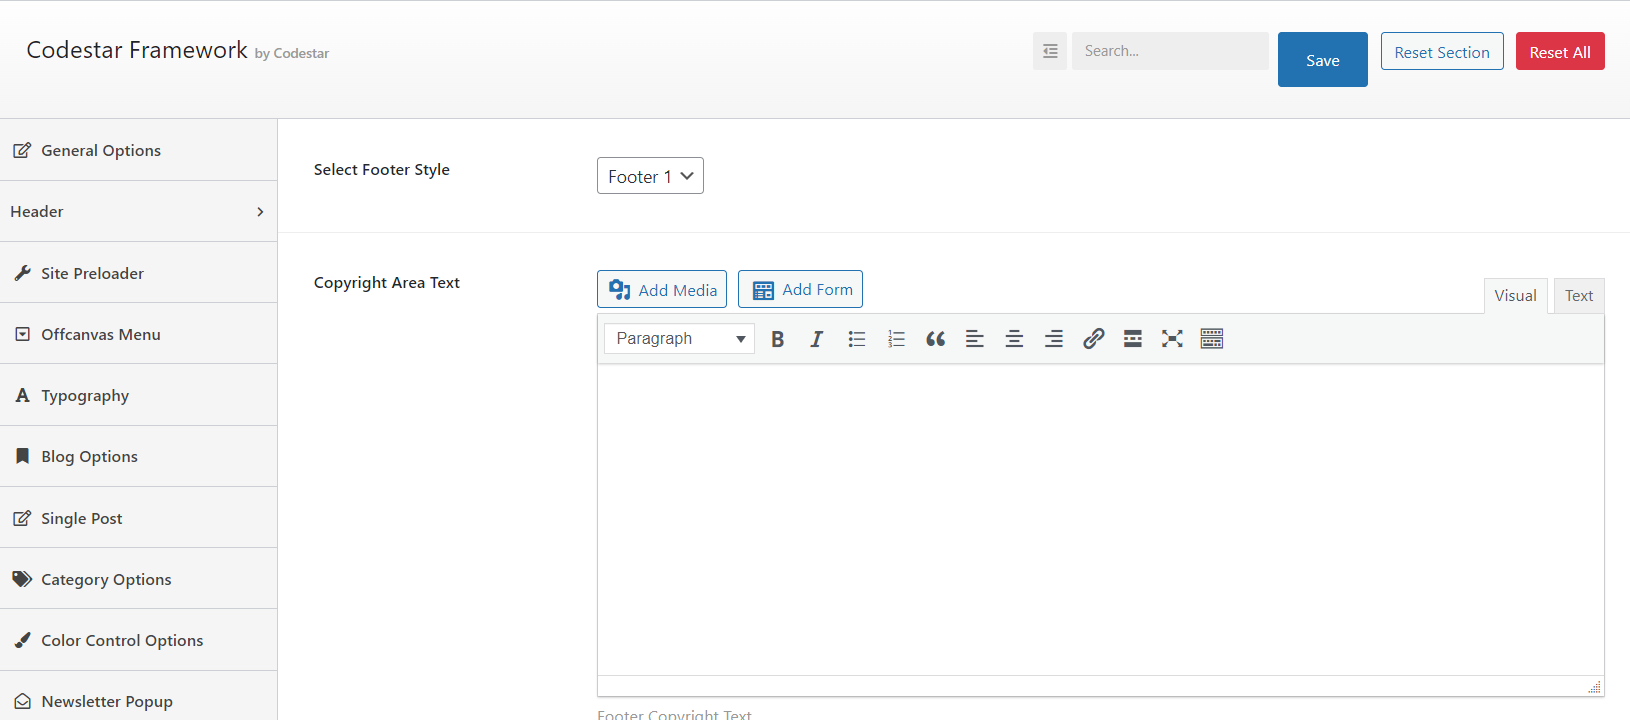Screen dimensions: 1630x720
Task: Insert a bulleted list
Action: (x=856, y=339)
